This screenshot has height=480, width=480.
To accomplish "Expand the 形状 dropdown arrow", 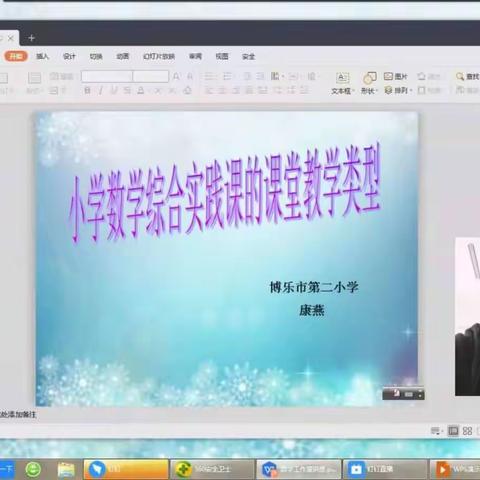I will (377, 91).
